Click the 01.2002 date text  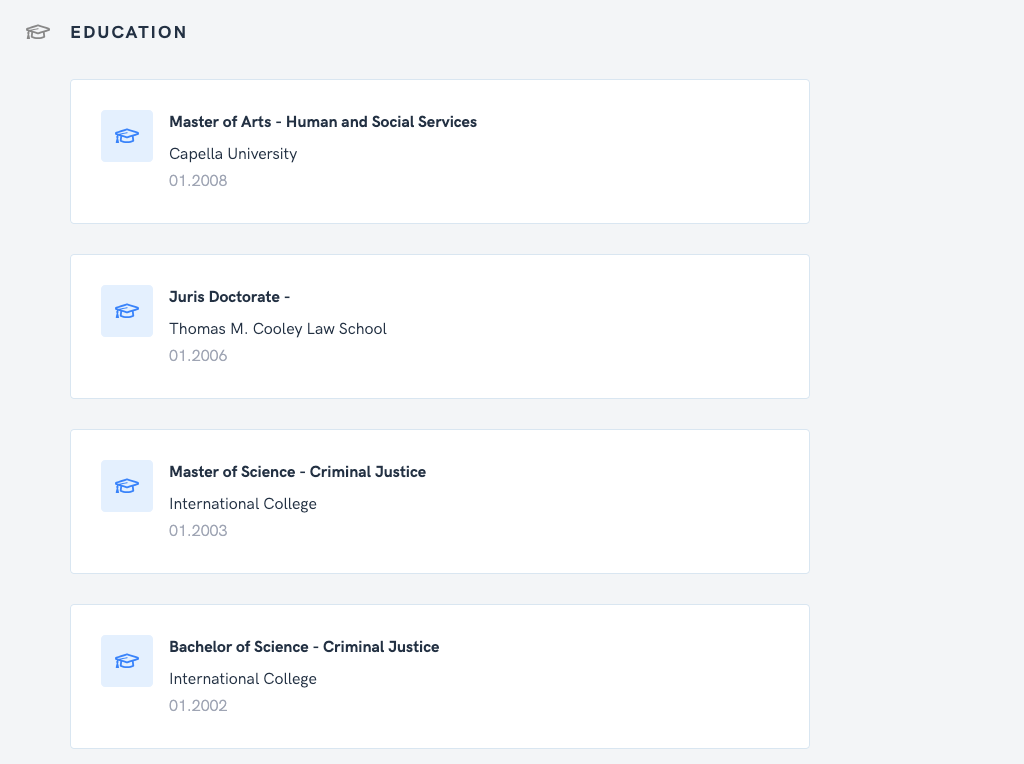pos(198,706)
